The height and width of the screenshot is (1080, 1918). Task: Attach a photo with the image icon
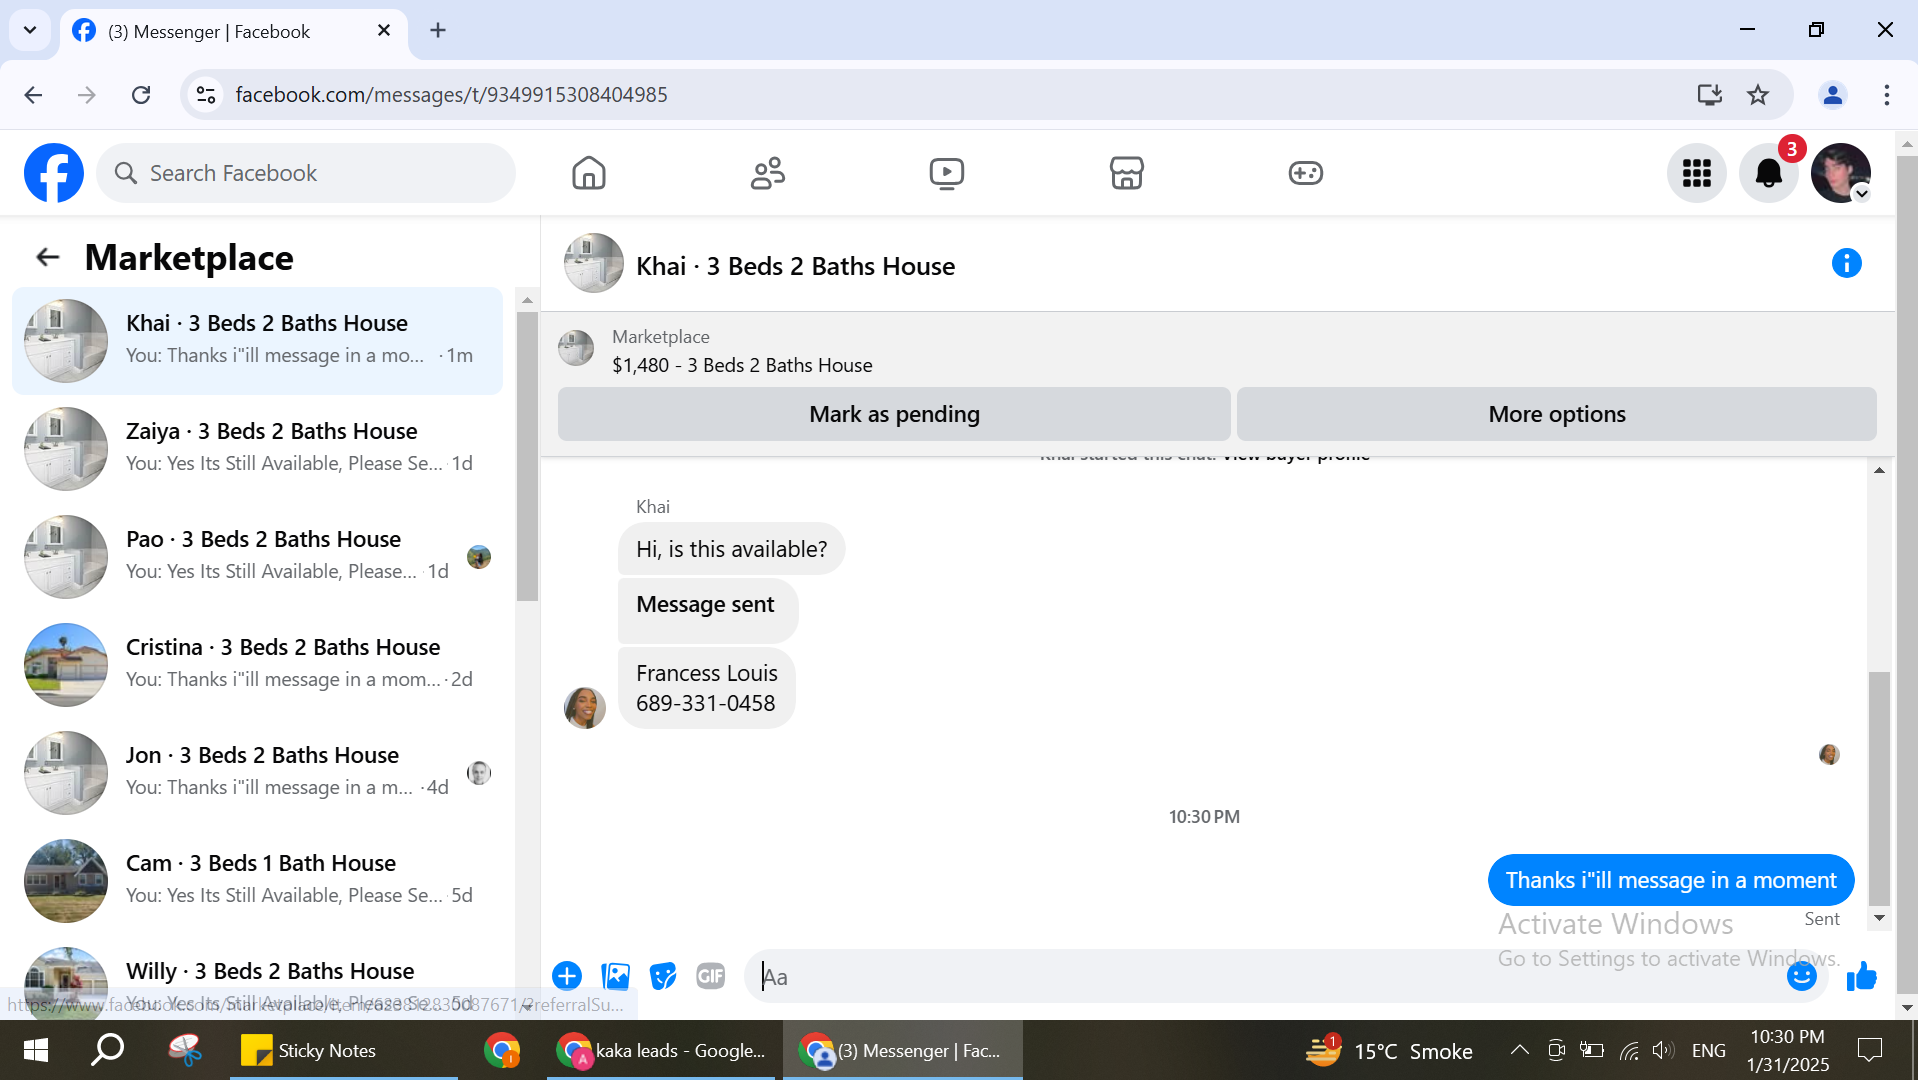click(x=615, y=976)
